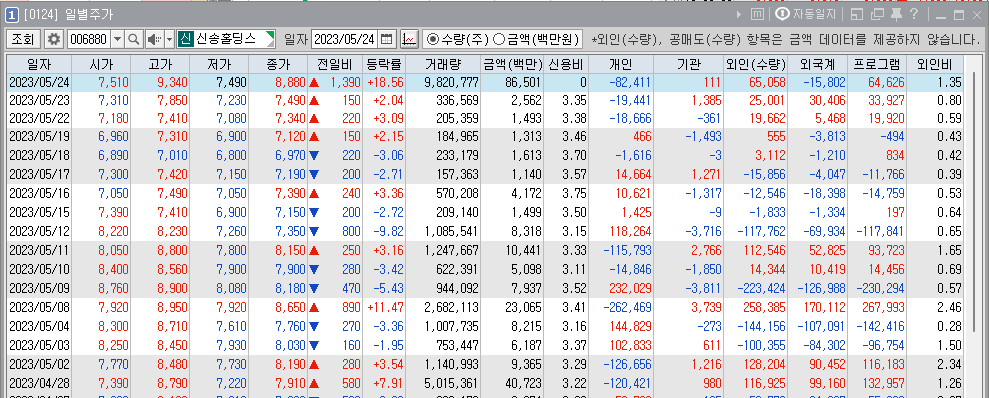Click the speaker sound icon
Image resolution: width=989 pixels, height=398 pixels.
154,39
